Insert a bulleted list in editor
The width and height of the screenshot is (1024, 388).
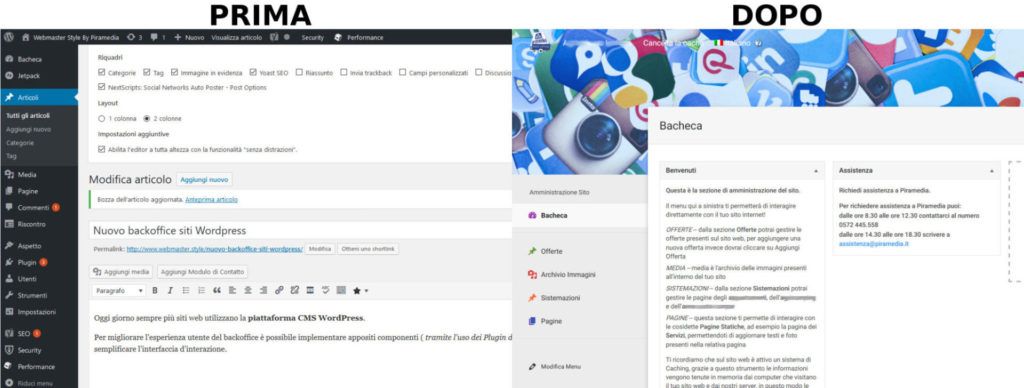point(186,290)
